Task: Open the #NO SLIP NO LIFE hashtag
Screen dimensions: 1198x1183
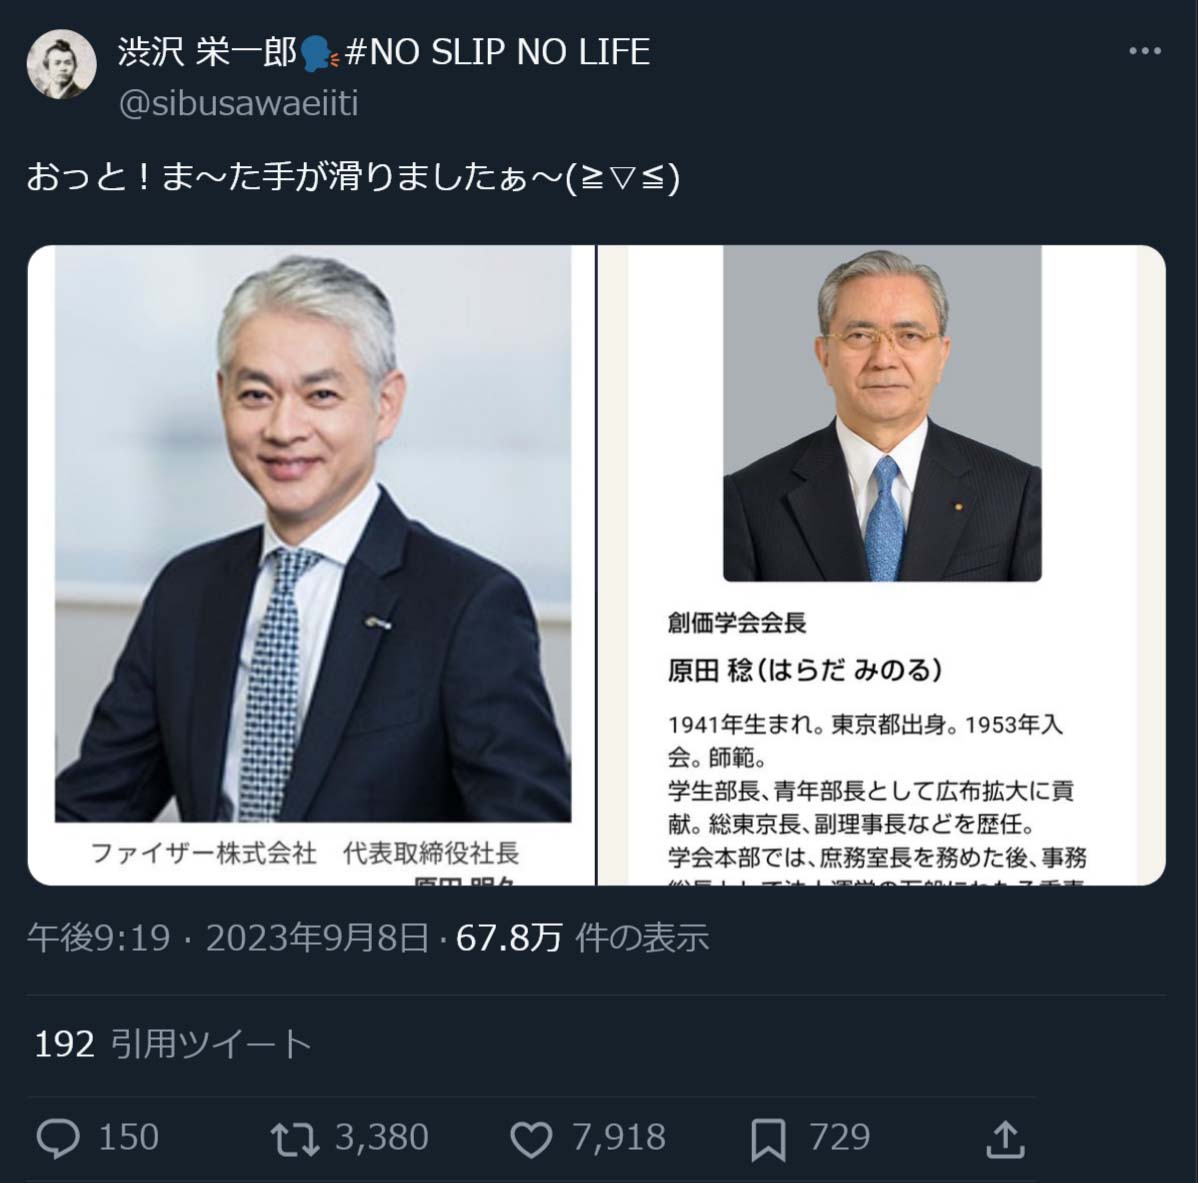Action: coord(497,52)
